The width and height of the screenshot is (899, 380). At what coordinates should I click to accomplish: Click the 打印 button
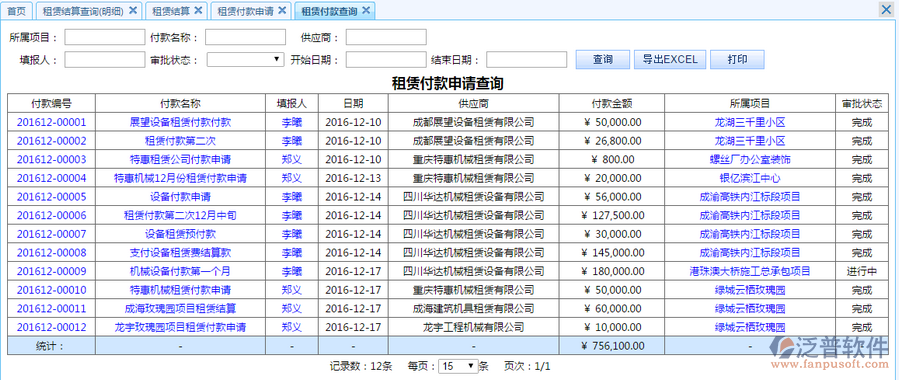[x=737, y=59]
